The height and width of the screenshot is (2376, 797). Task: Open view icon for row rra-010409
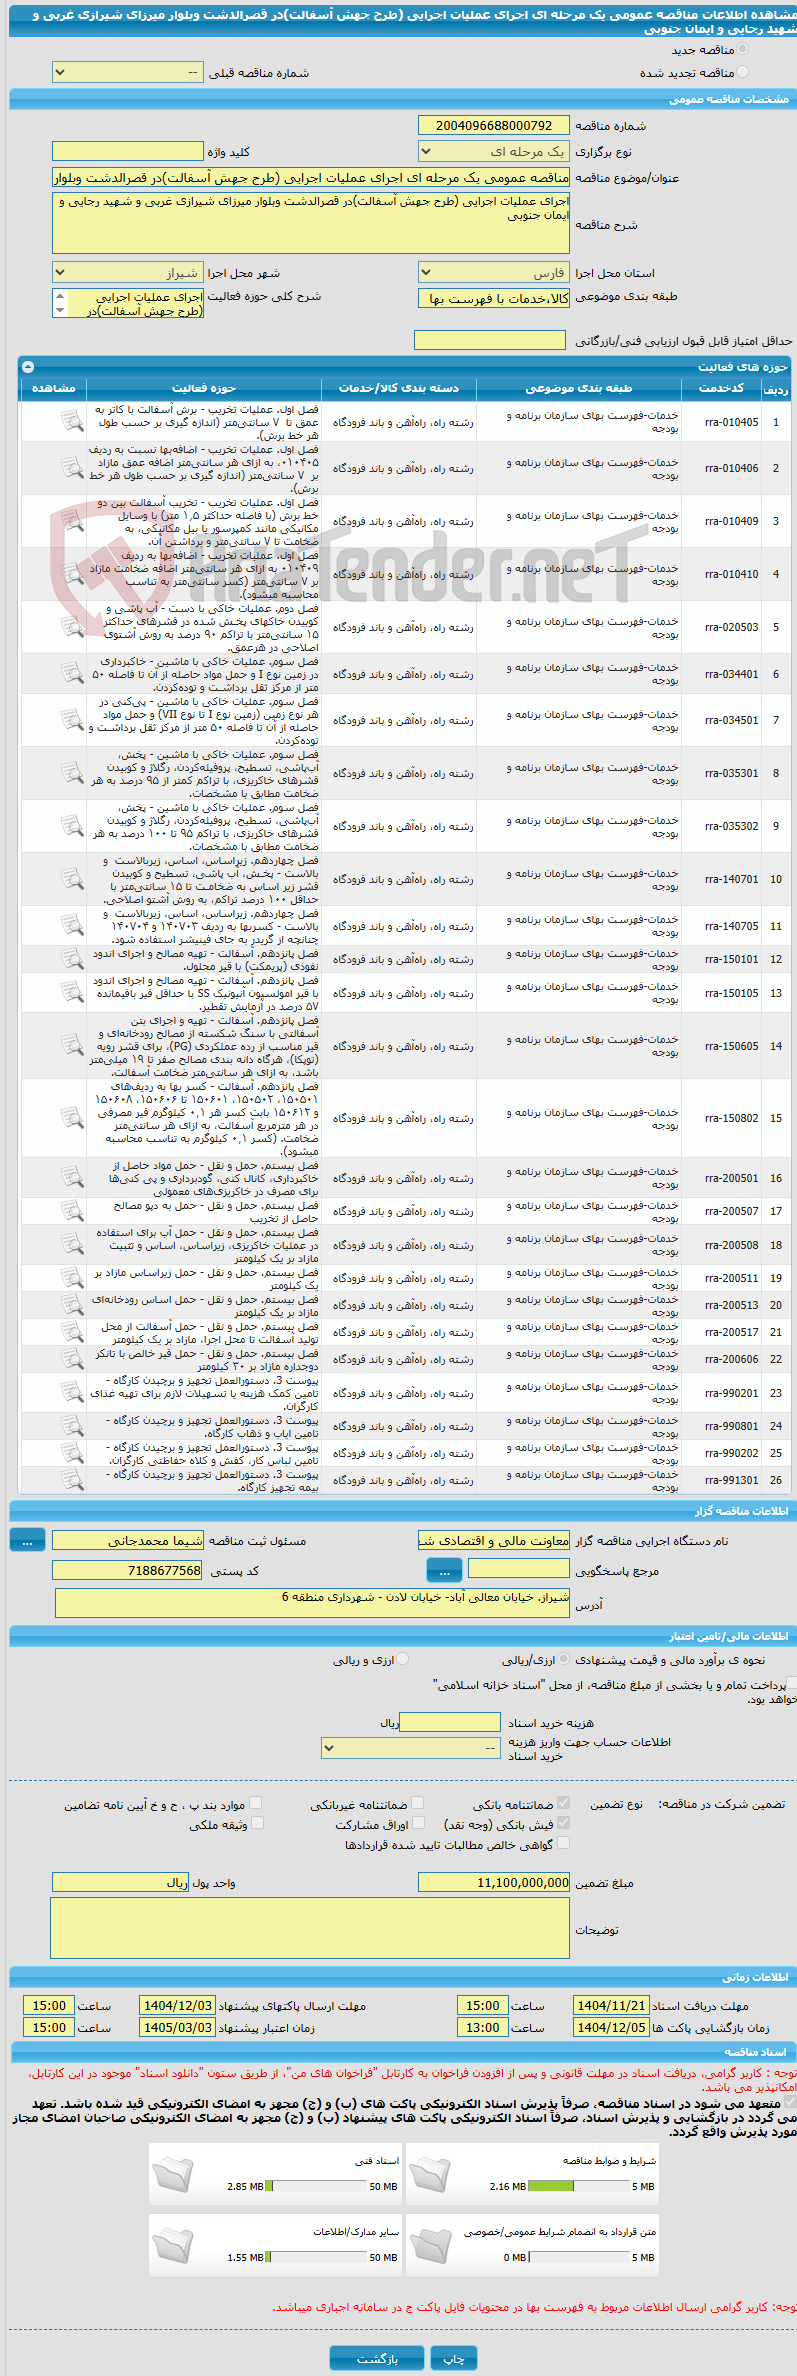coord(72,521)
